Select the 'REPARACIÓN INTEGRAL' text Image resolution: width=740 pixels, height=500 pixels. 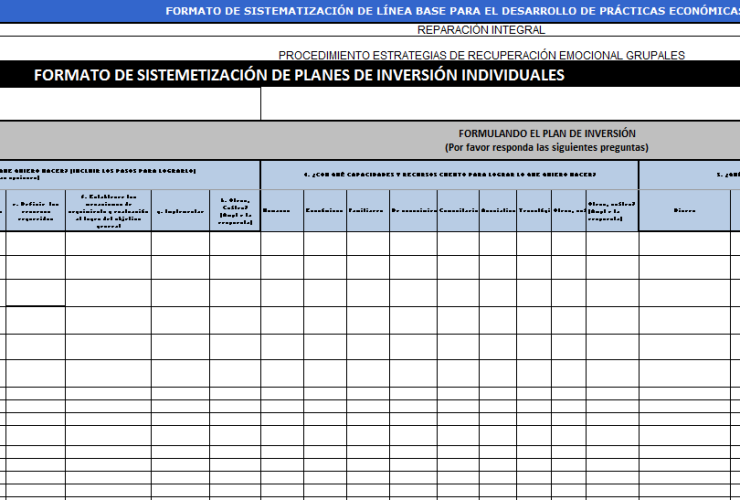(481, 30)
